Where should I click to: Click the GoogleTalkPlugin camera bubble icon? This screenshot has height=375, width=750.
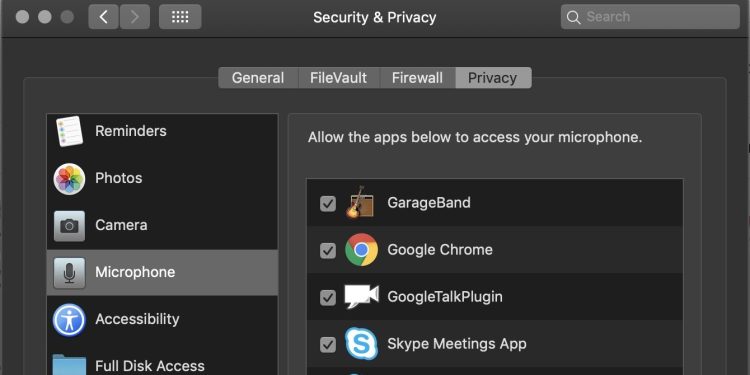361,297
